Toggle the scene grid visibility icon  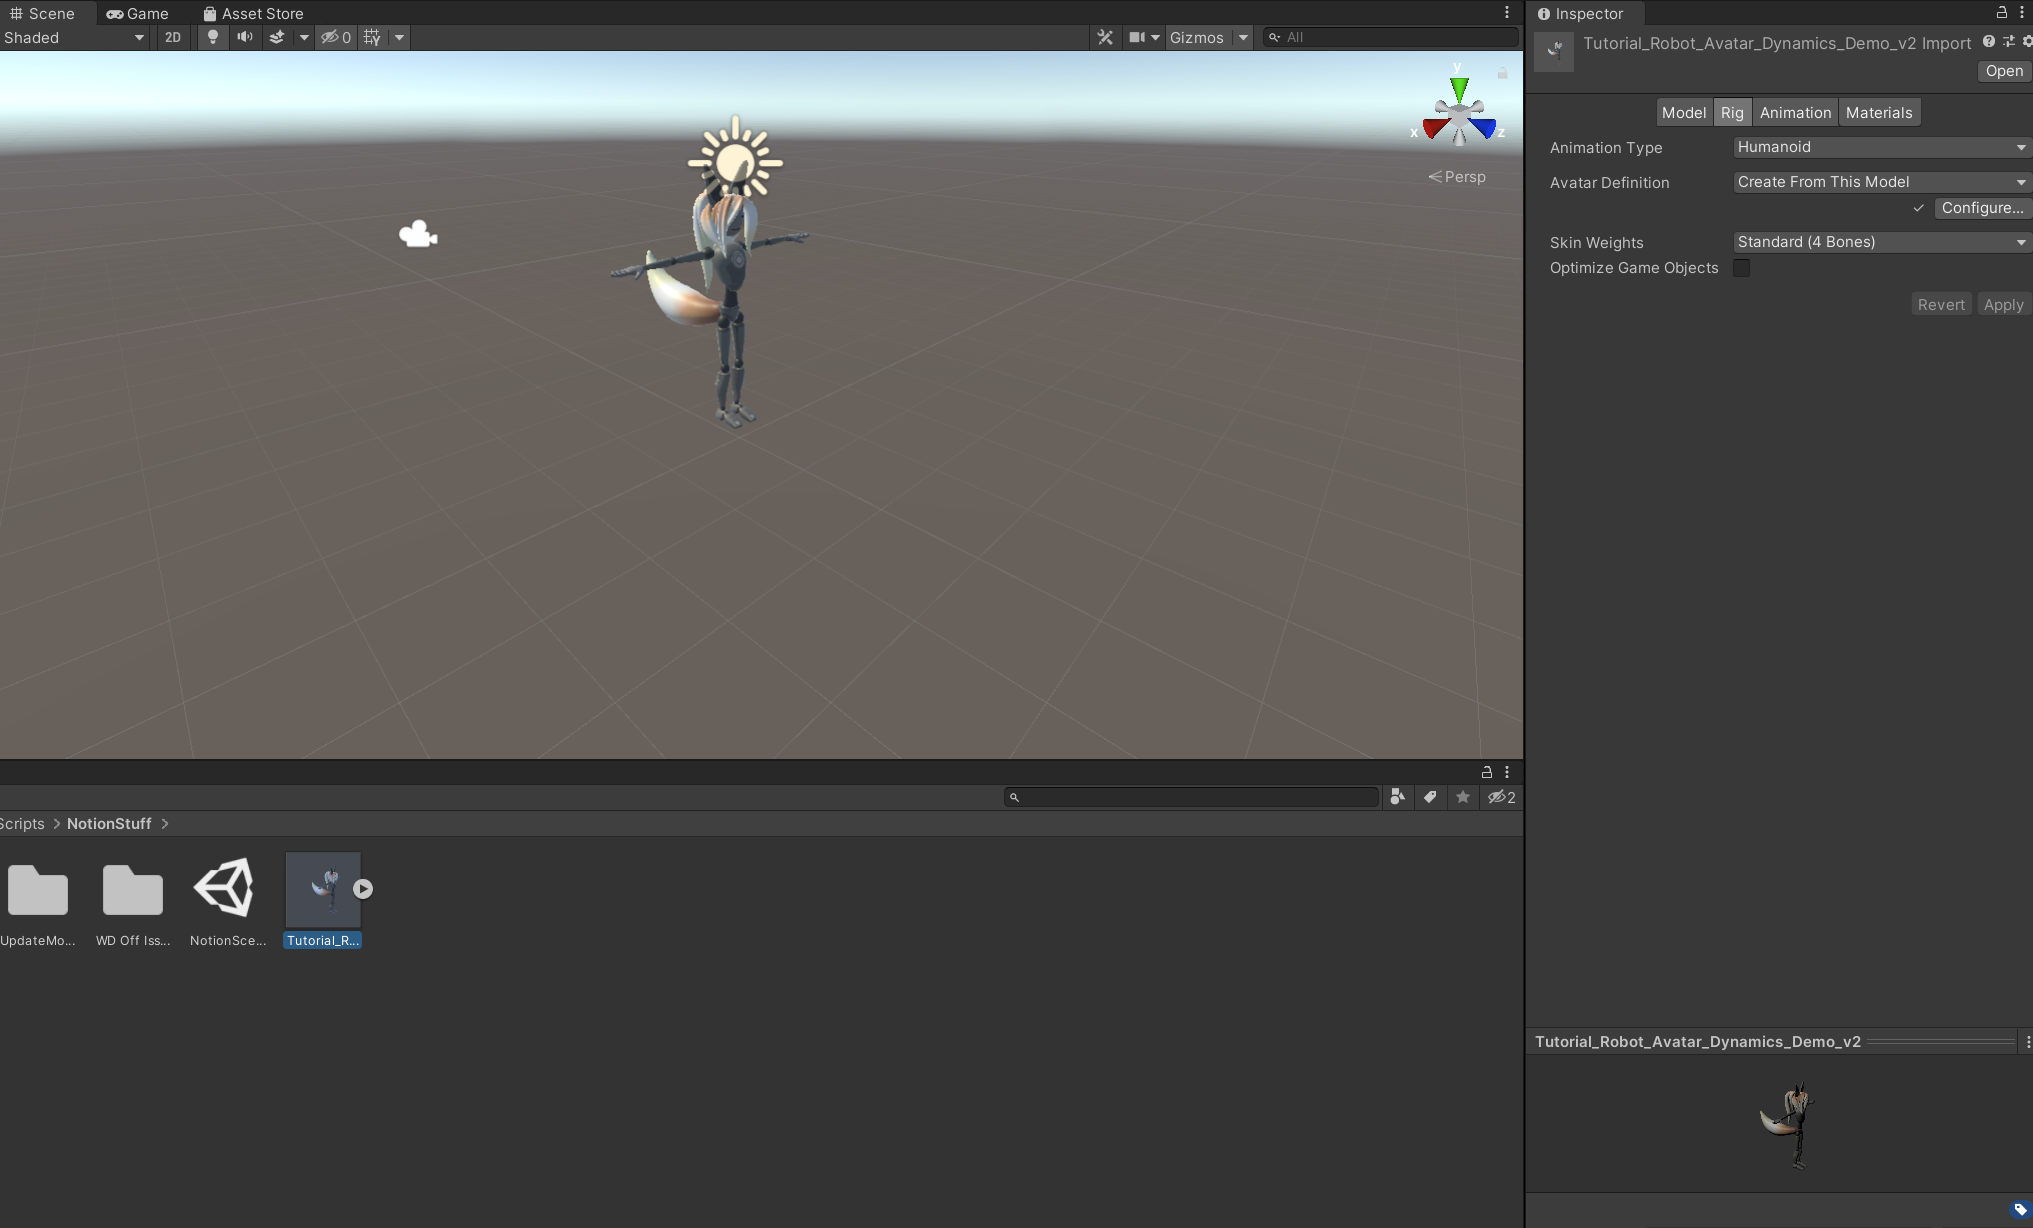(372, 37)
